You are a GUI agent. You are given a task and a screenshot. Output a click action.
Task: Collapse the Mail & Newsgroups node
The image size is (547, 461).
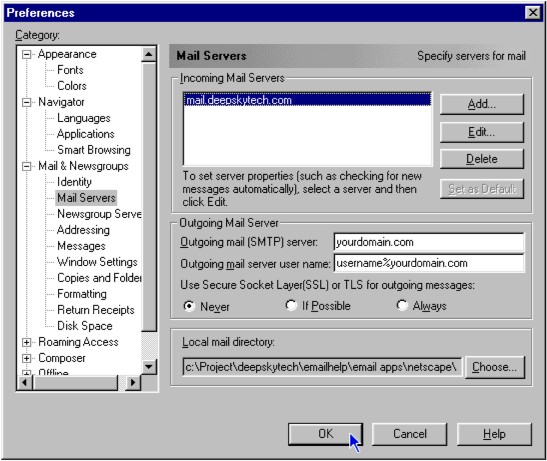(x=26, y=166)
